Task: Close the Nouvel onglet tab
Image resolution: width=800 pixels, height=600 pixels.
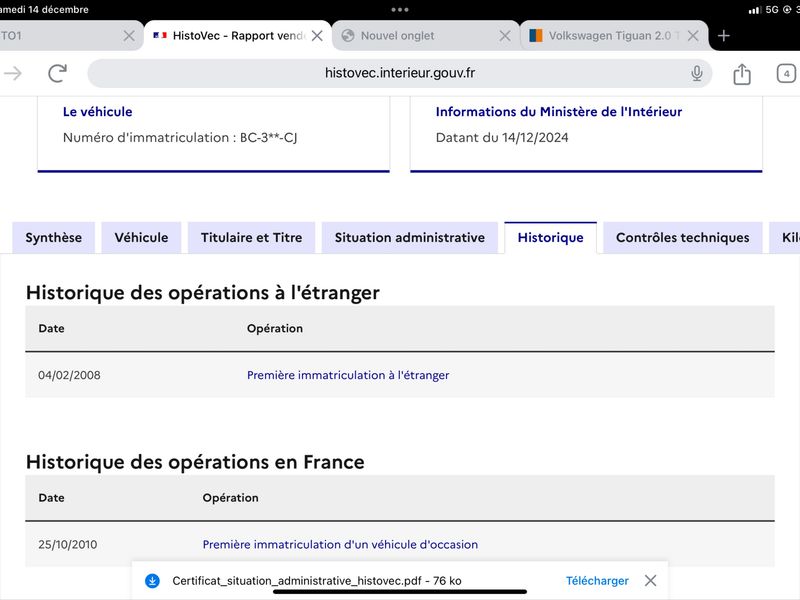Action: [505, 36]
